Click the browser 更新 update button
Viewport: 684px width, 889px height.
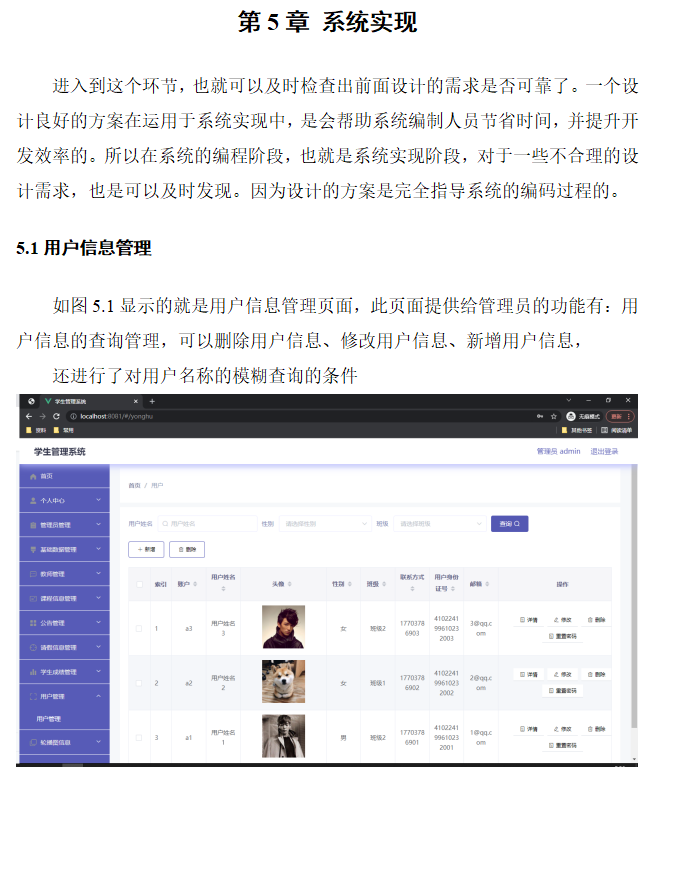[620, 416]
